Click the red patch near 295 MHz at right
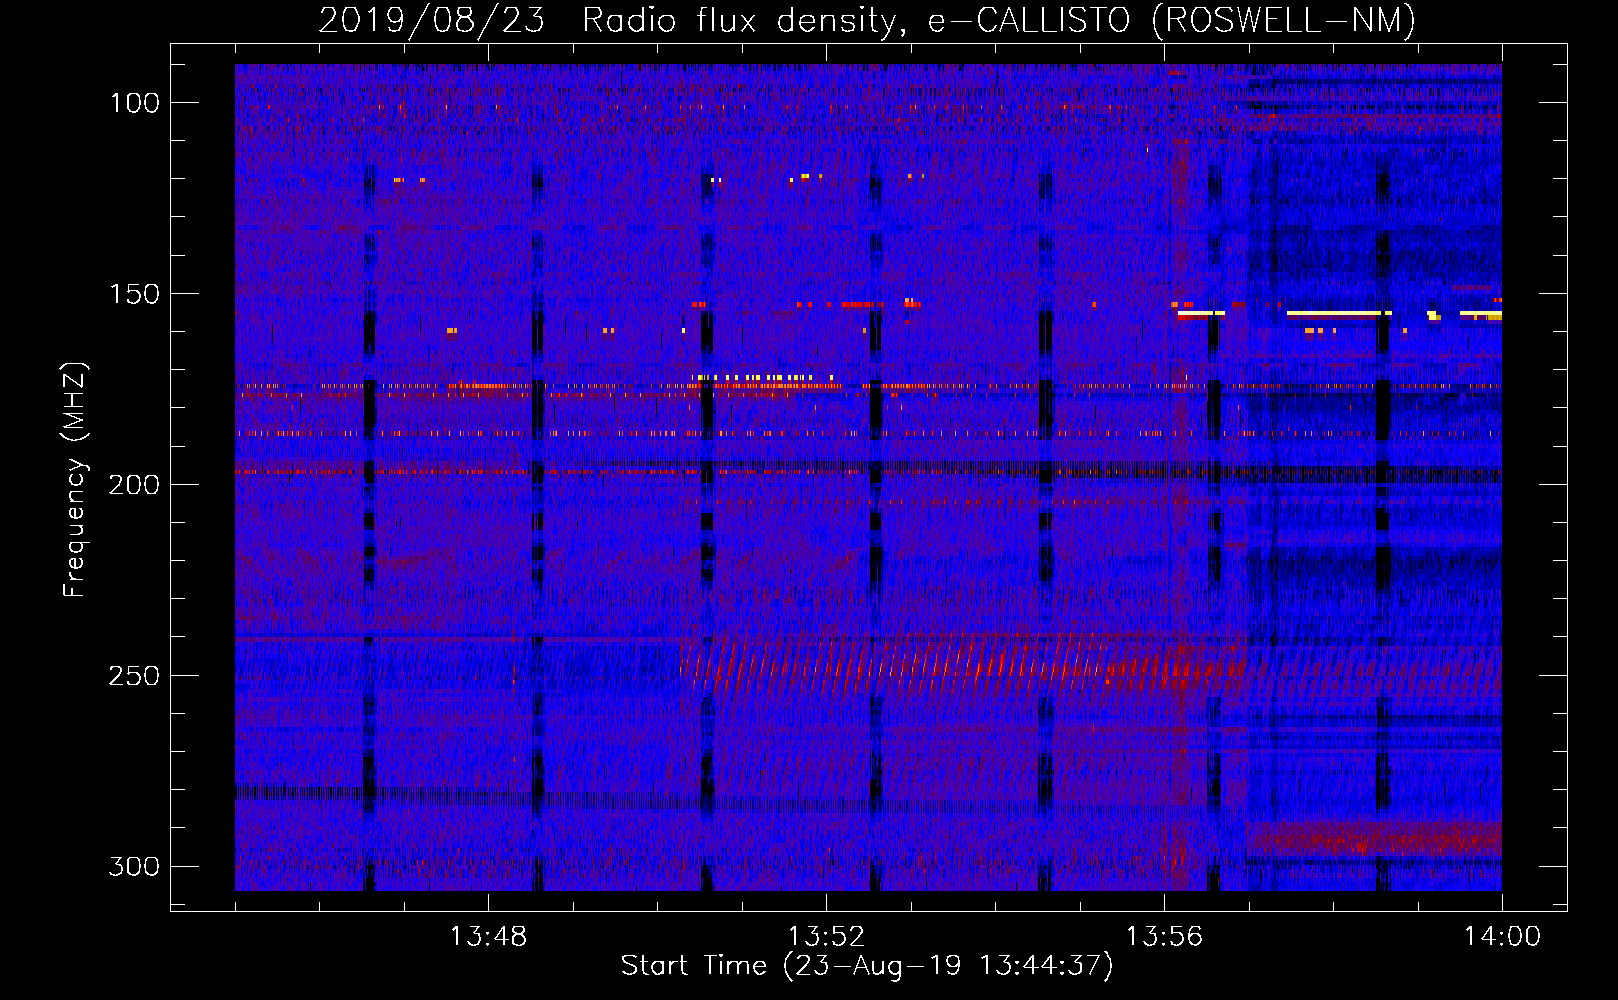 pyautogui.click(x=1375, y=836)
